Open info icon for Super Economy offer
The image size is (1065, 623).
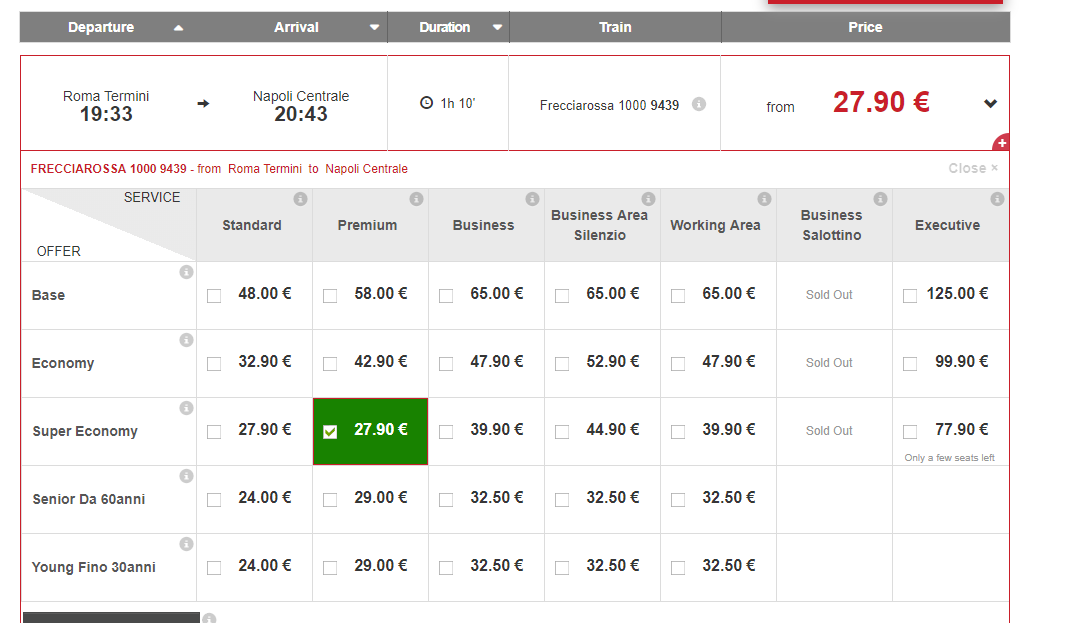186,408
